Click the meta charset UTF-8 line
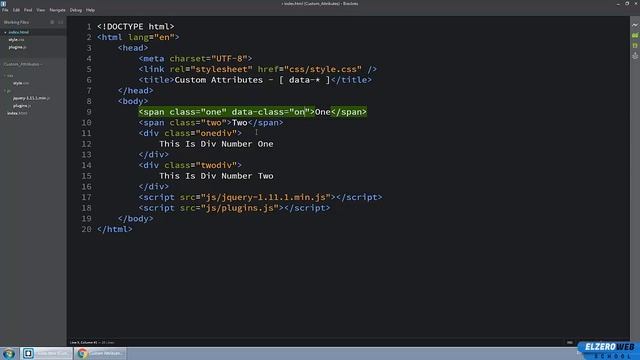The width and height of the screenshot is (640, 360). pos(195,59)
